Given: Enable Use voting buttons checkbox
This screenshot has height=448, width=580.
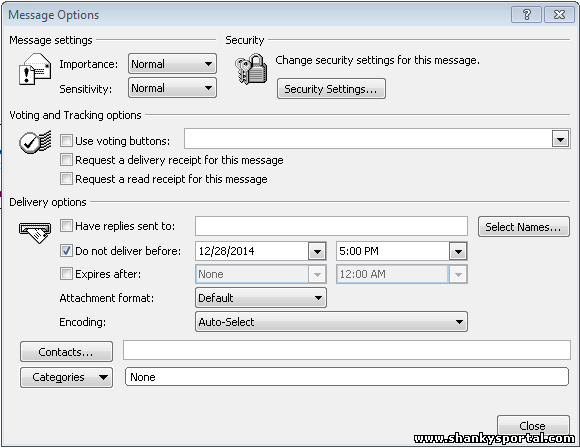Looking at the screenshot, I should [67, 141].
